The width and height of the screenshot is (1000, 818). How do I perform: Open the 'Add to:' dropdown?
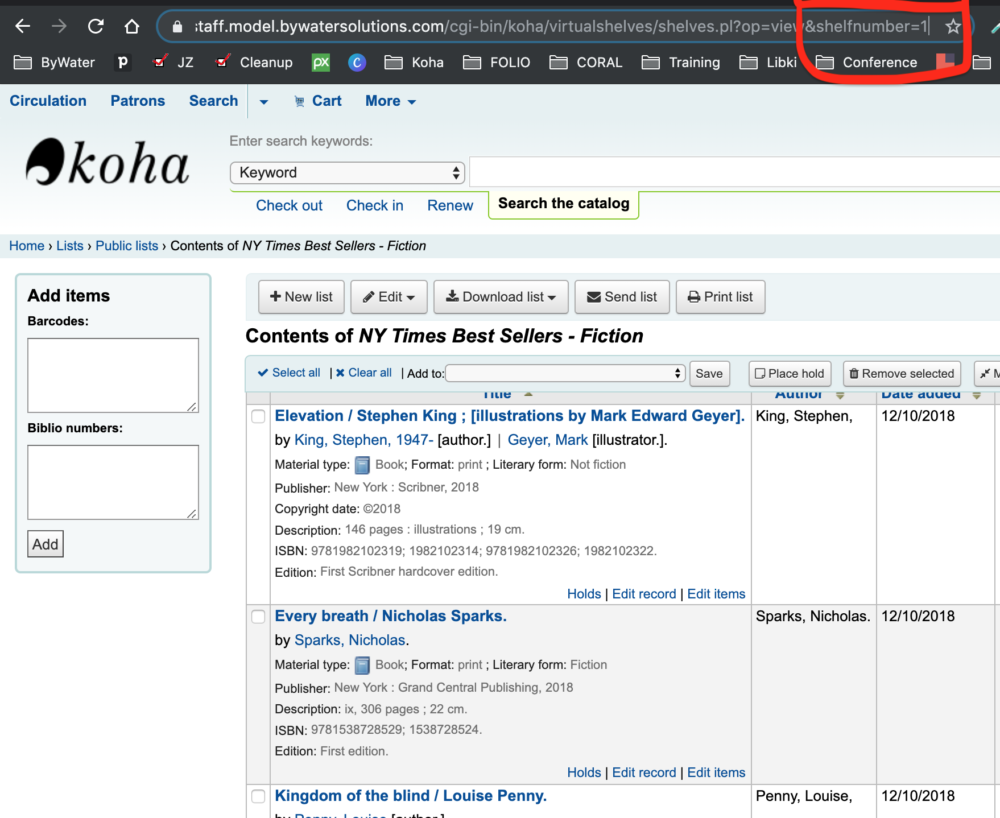pos(565,373)
